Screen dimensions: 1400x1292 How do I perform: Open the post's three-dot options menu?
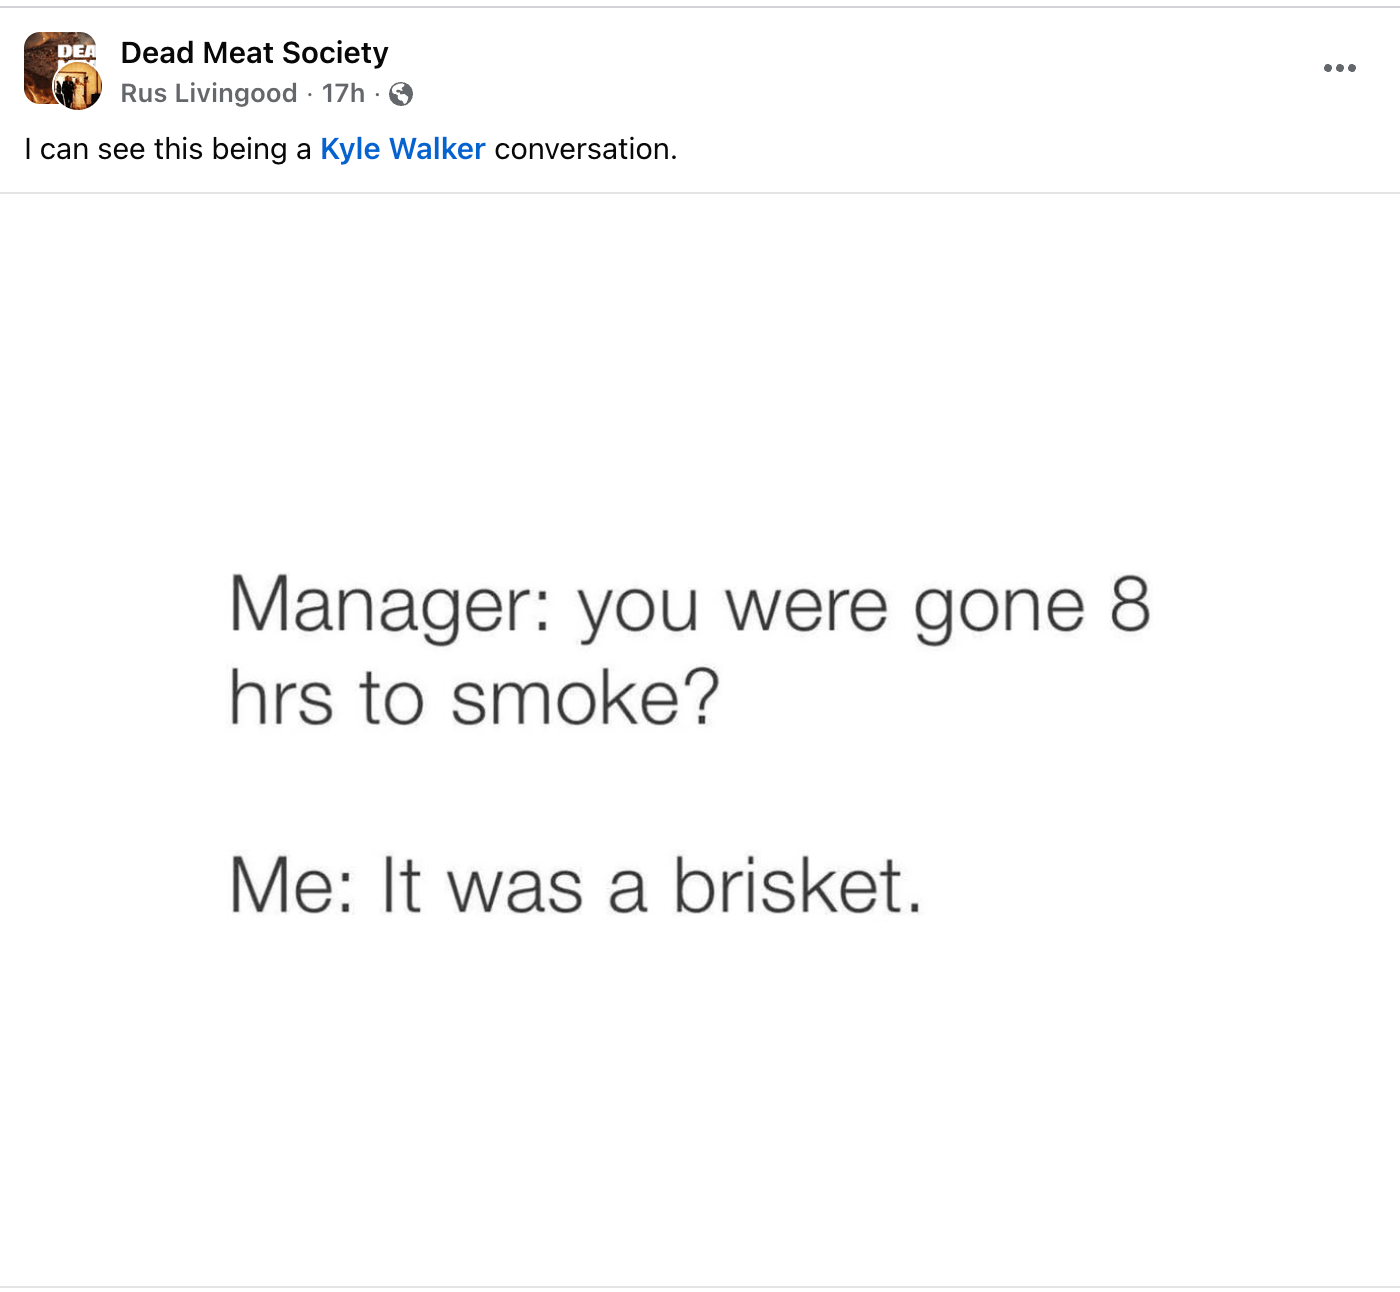tap(1339, 68)
